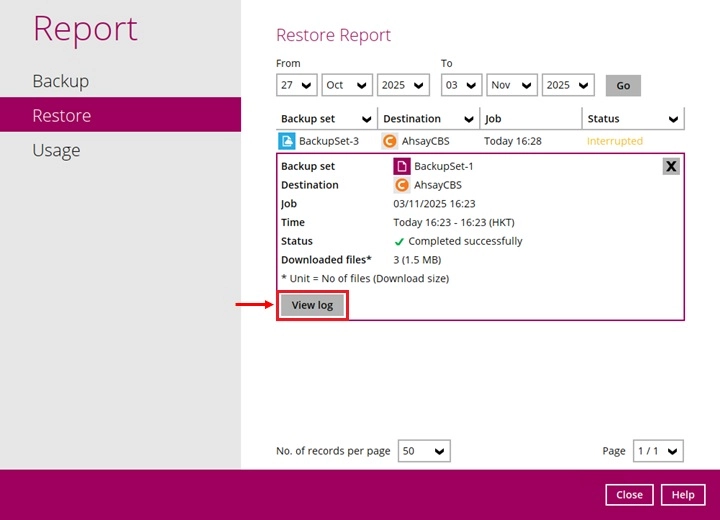Click the Completed successfully status text

tap(465, 241)
